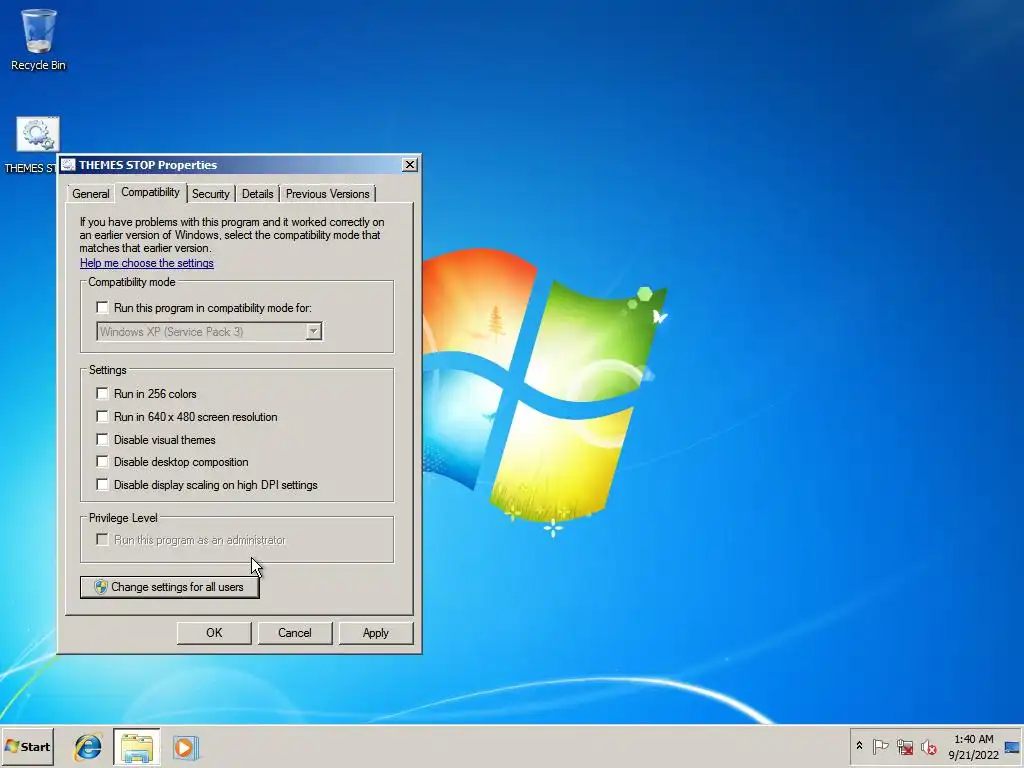The width and height of the screenshot is (1024, 768).
Task: Launch Internet Explorer from the taskbar
Action: coord(88,747)
